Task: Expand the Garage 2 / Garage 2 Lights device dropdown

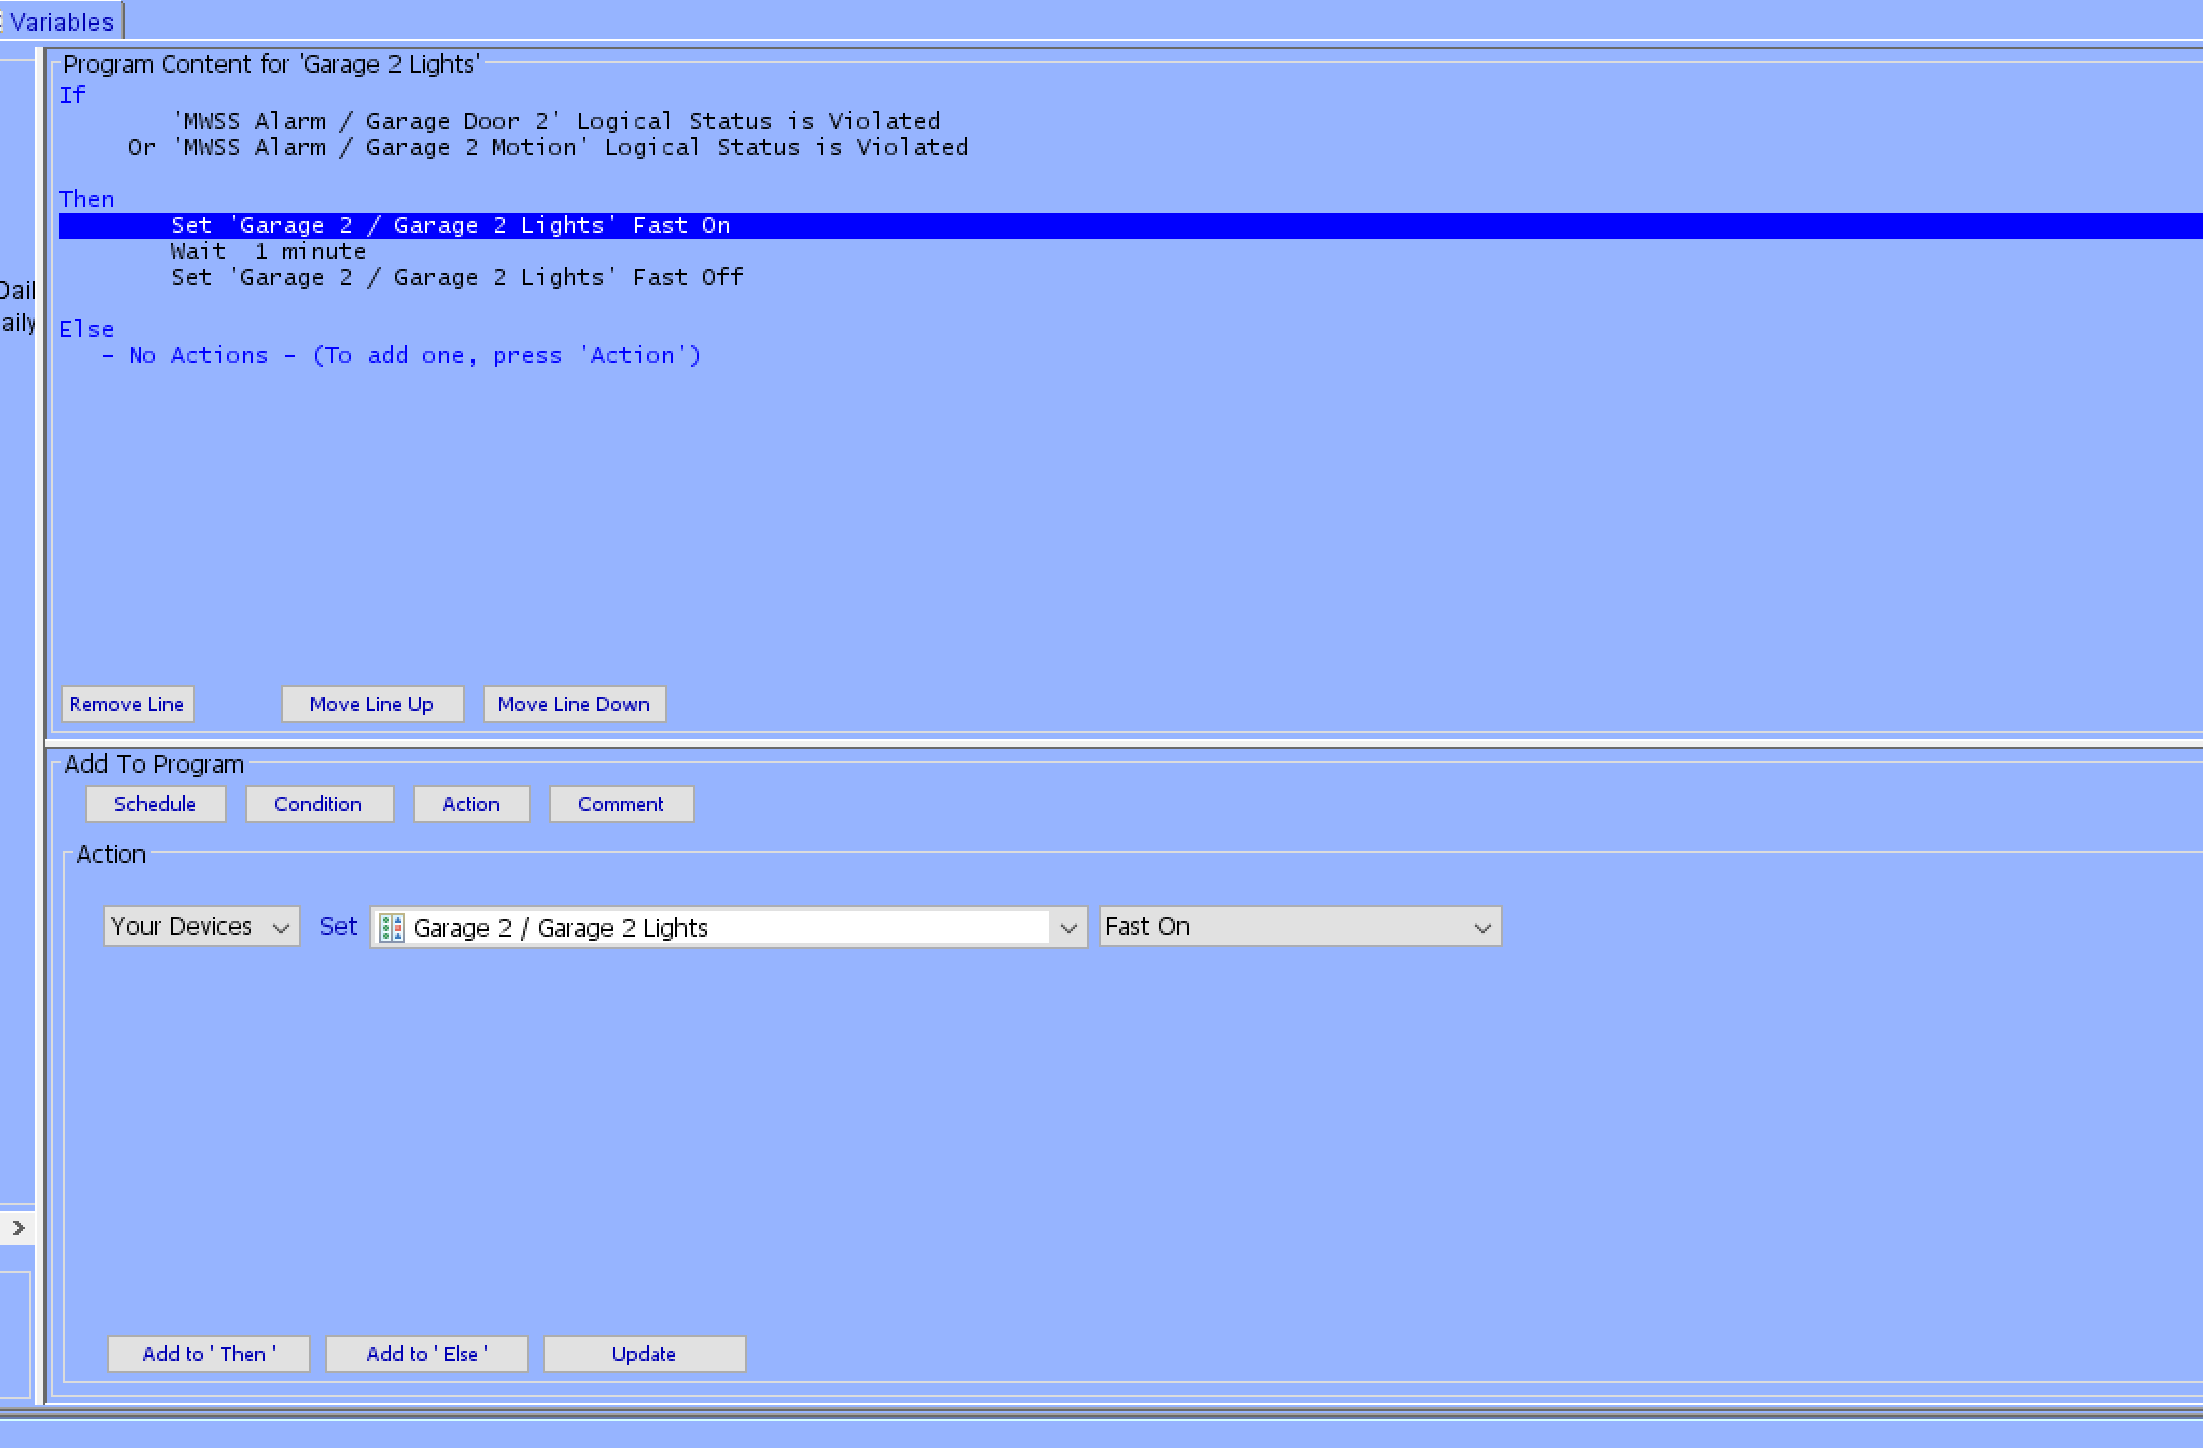Action: (1068, 928)
